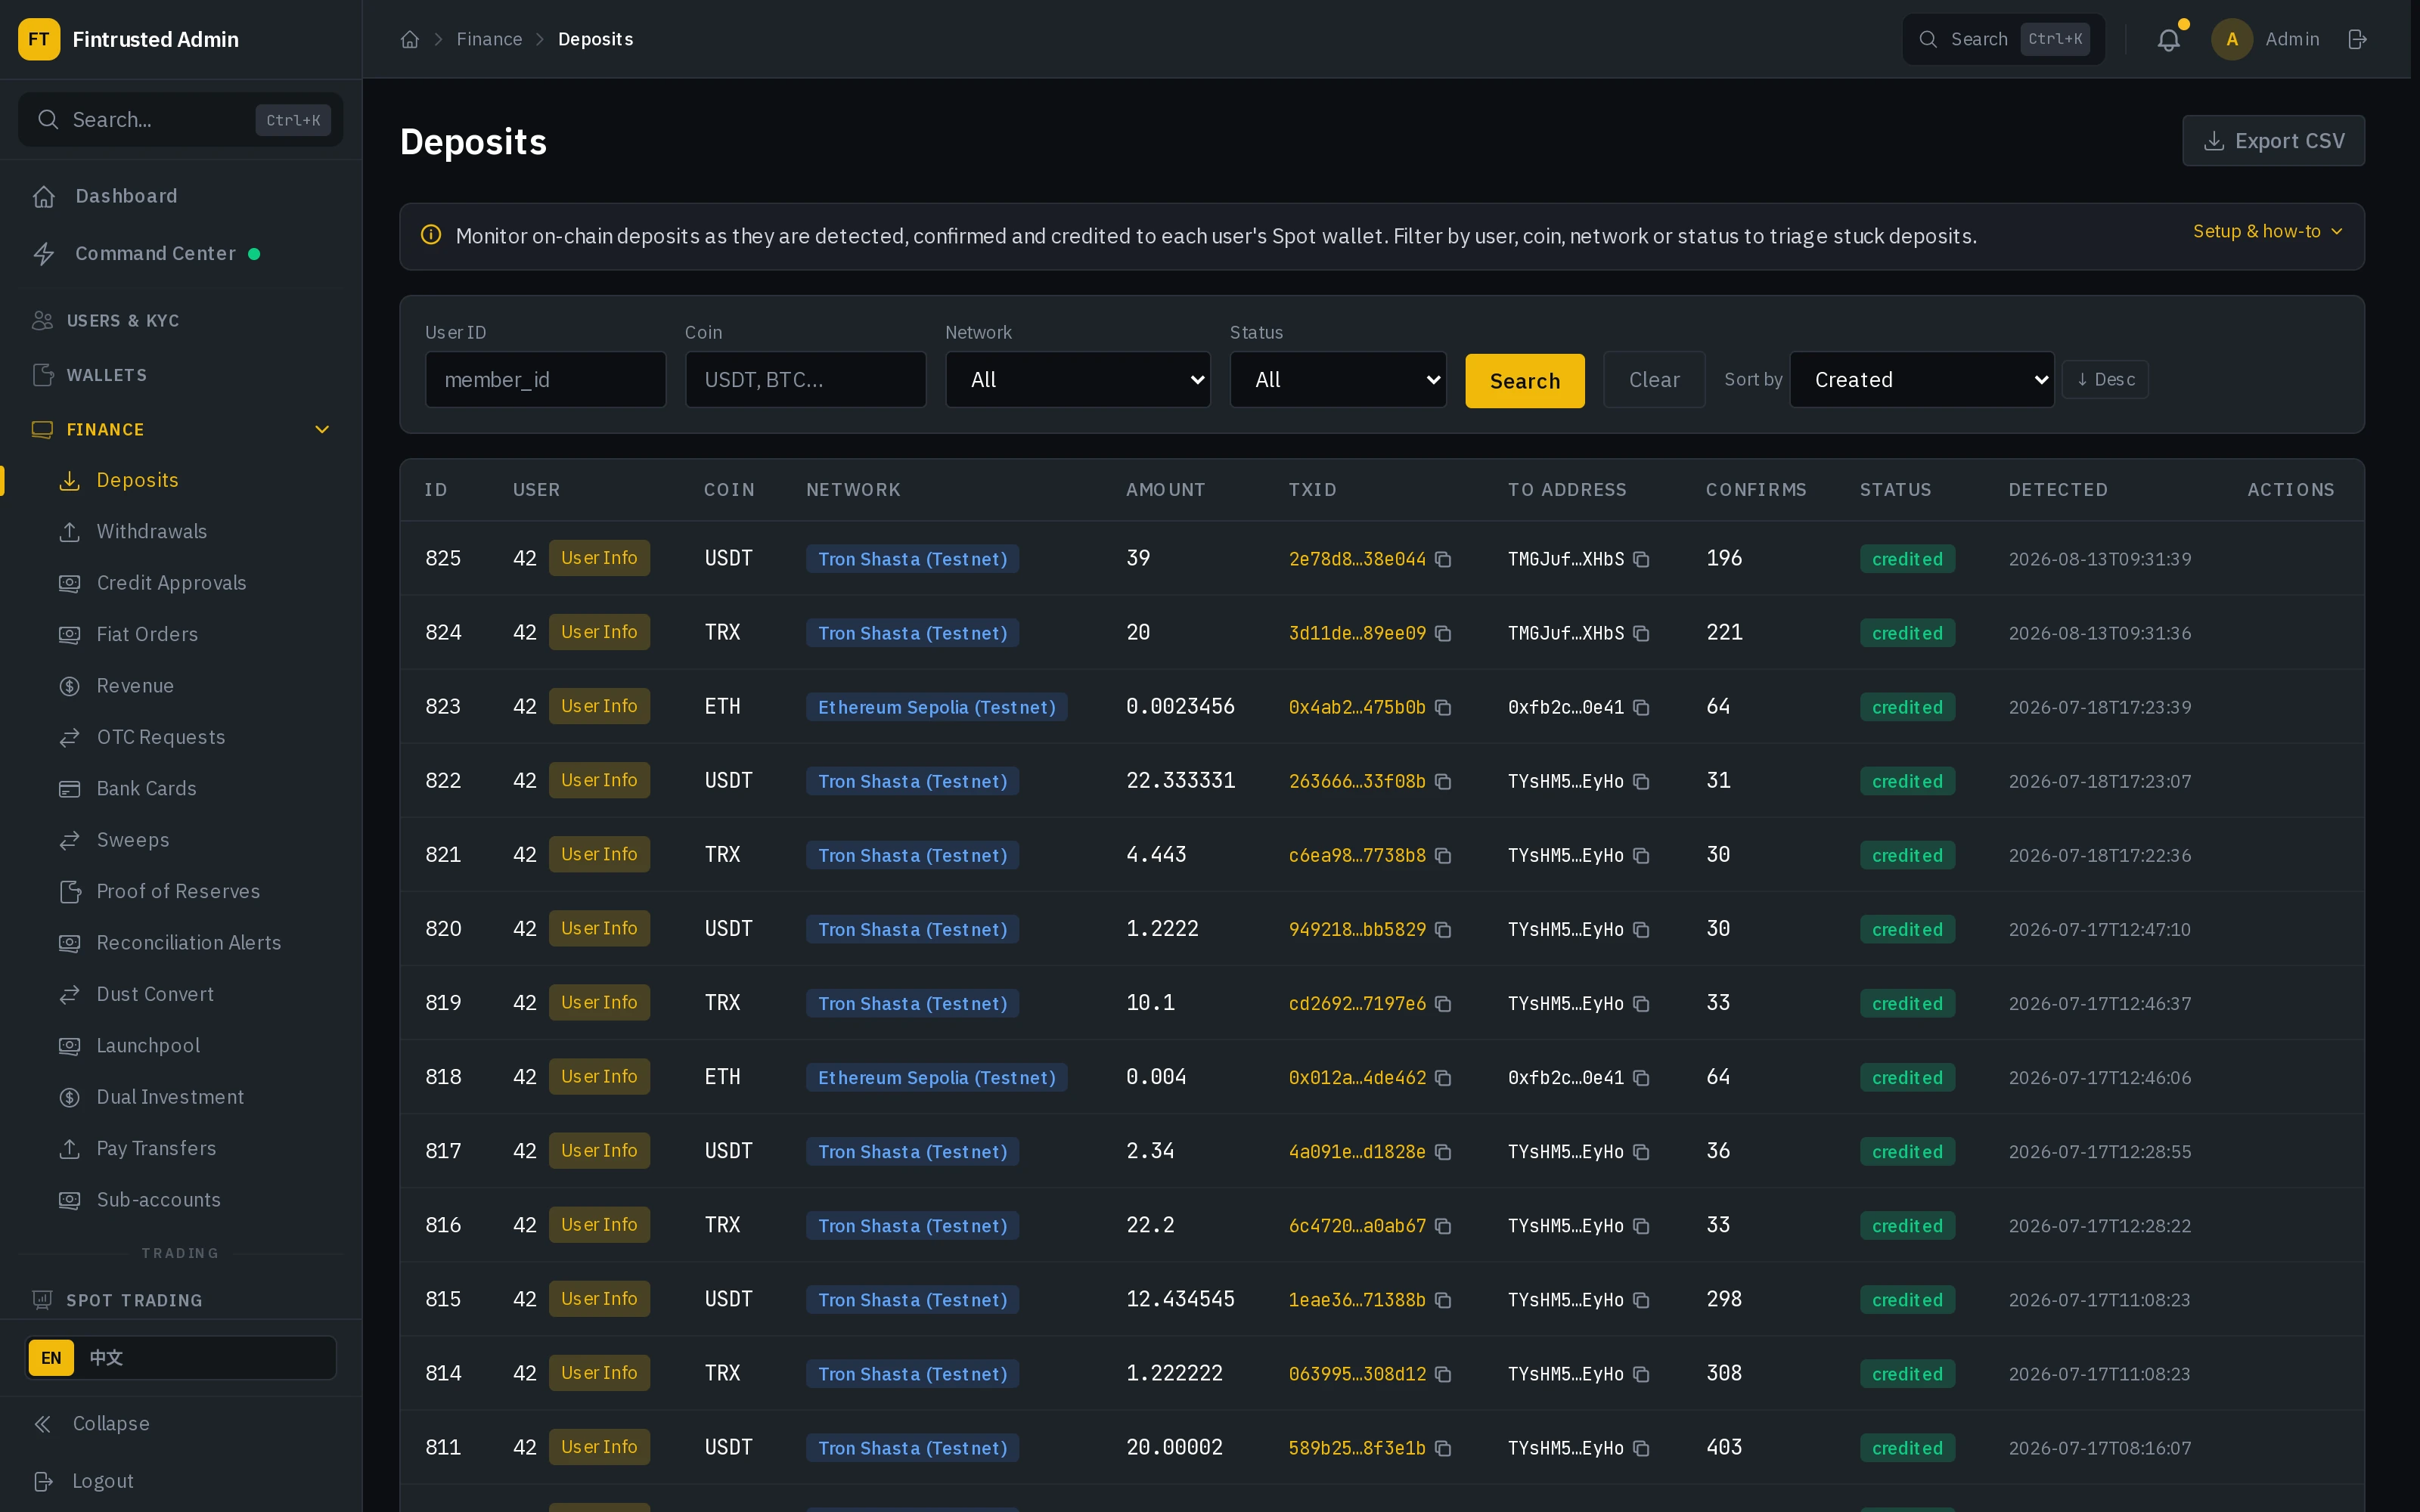Viewport: 2420px width, 1512px height.
Task: Click the Command Center lightning icon
Action: (44, 254)
